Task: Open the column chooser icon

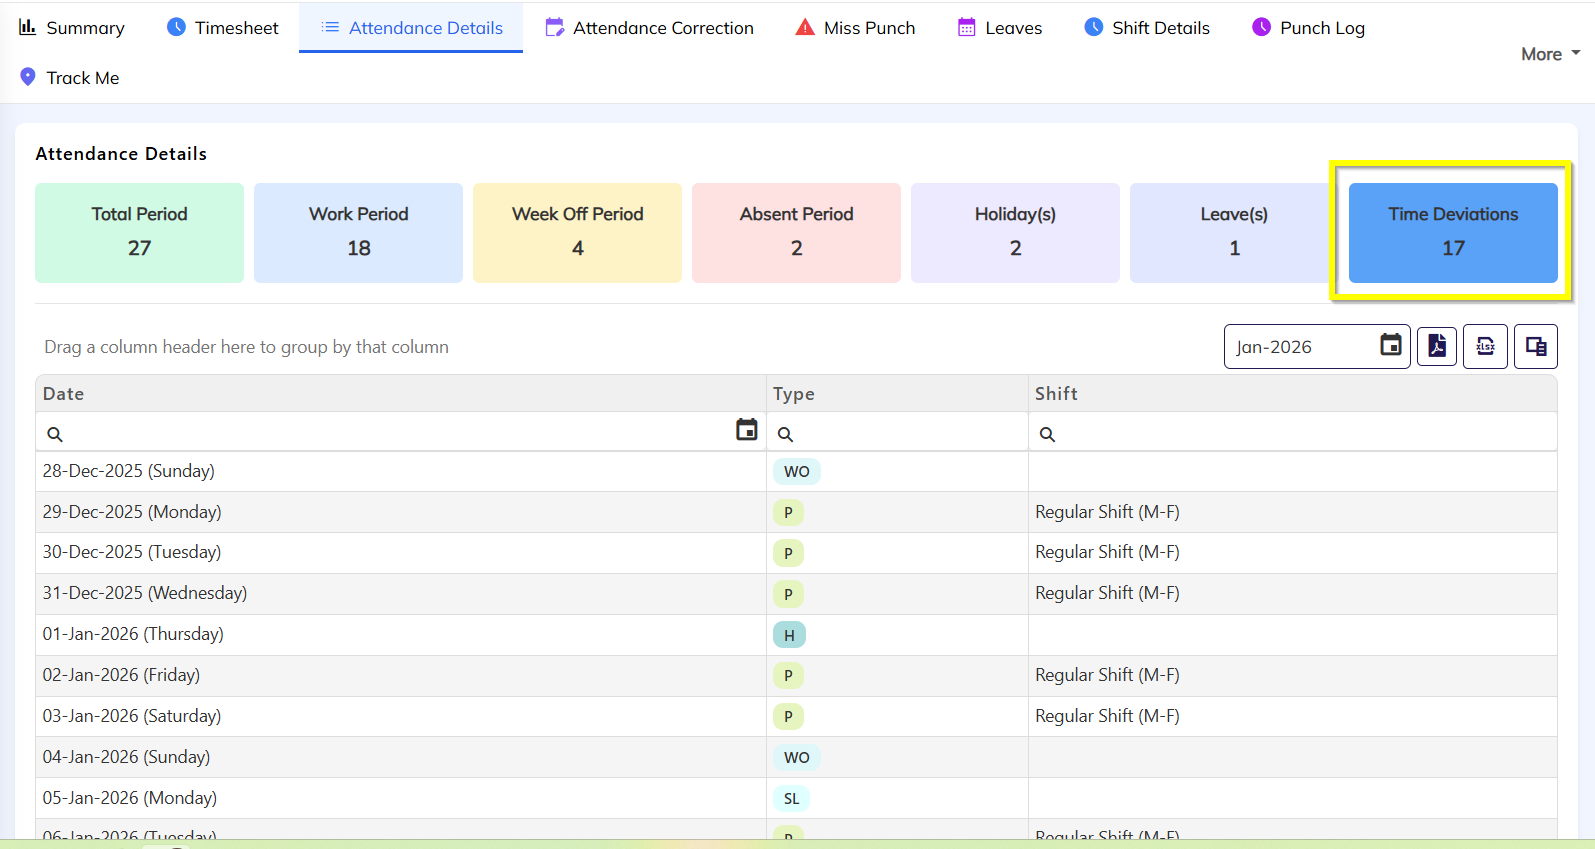Action: point(1536,347)
